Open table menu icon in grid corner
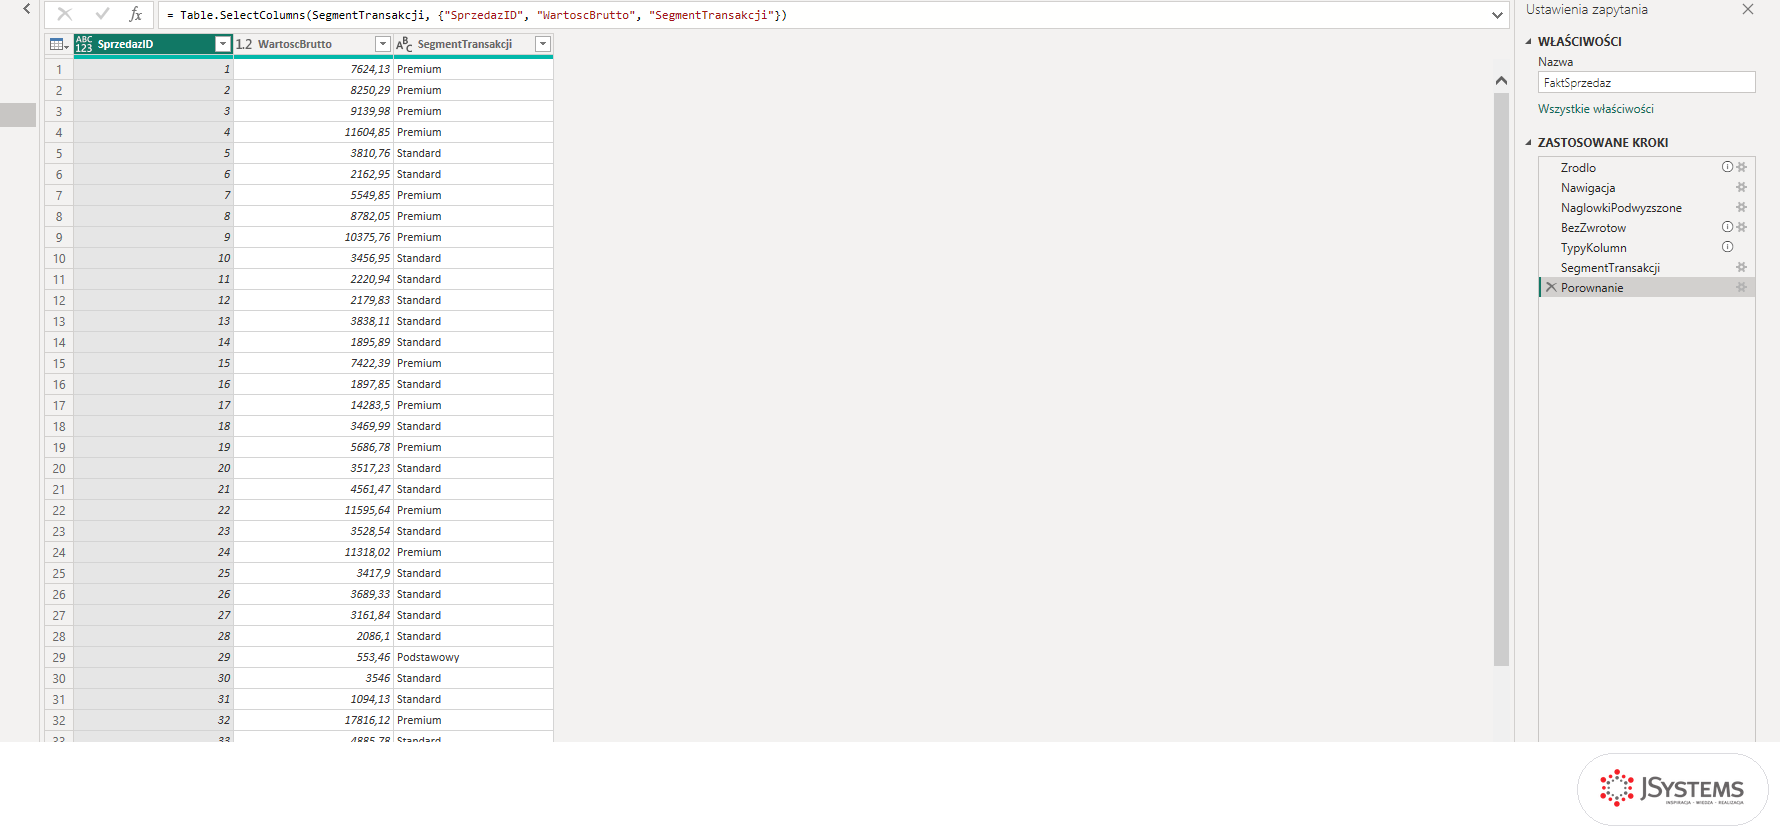 point(59,44)
